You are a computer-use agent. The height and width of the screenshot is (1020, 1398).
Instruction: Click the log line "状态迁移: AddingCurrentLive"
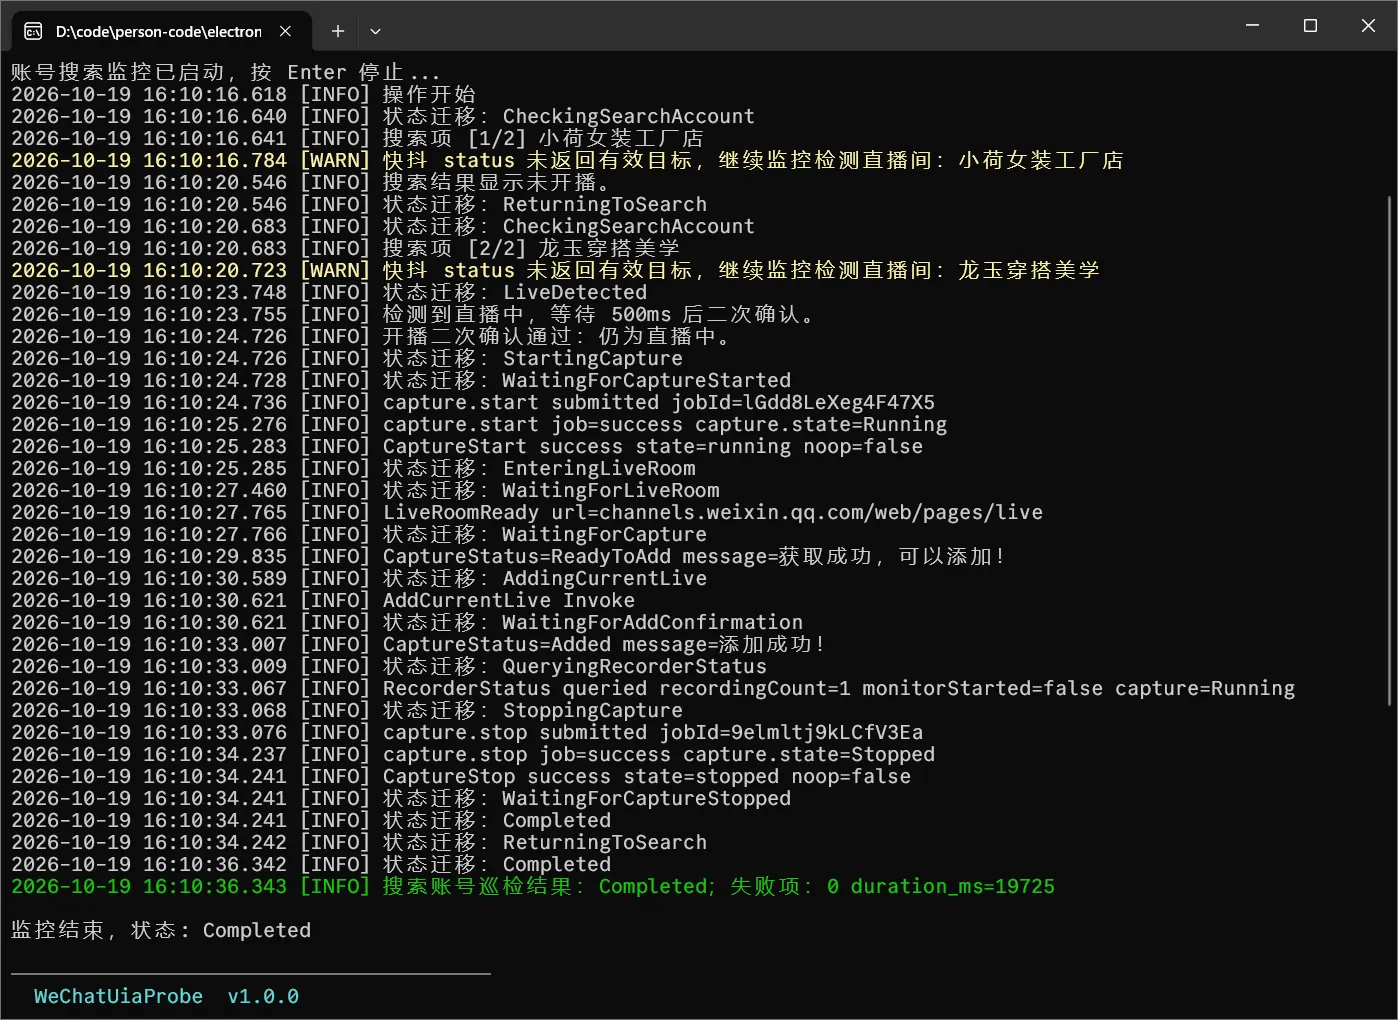point(359,578)
